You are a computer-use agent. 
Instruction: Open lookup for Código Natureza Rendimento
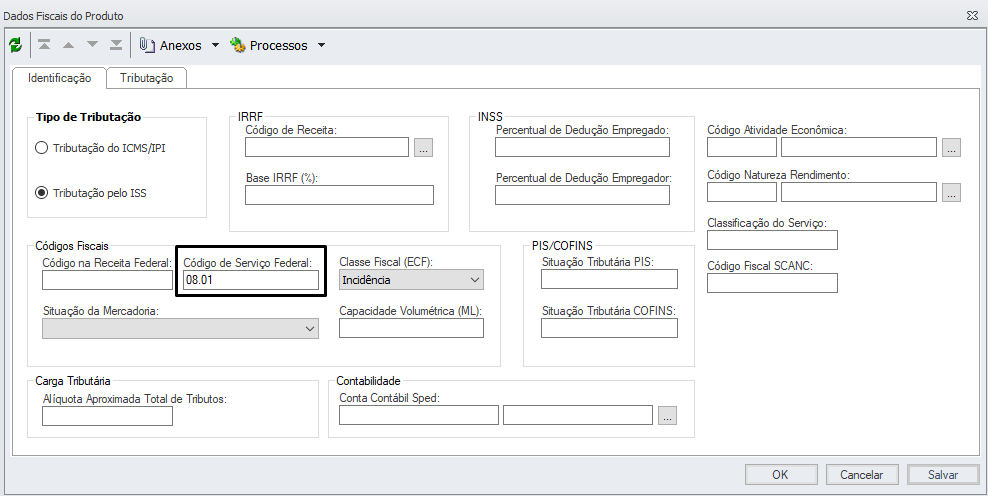click(x=951, y=192)
